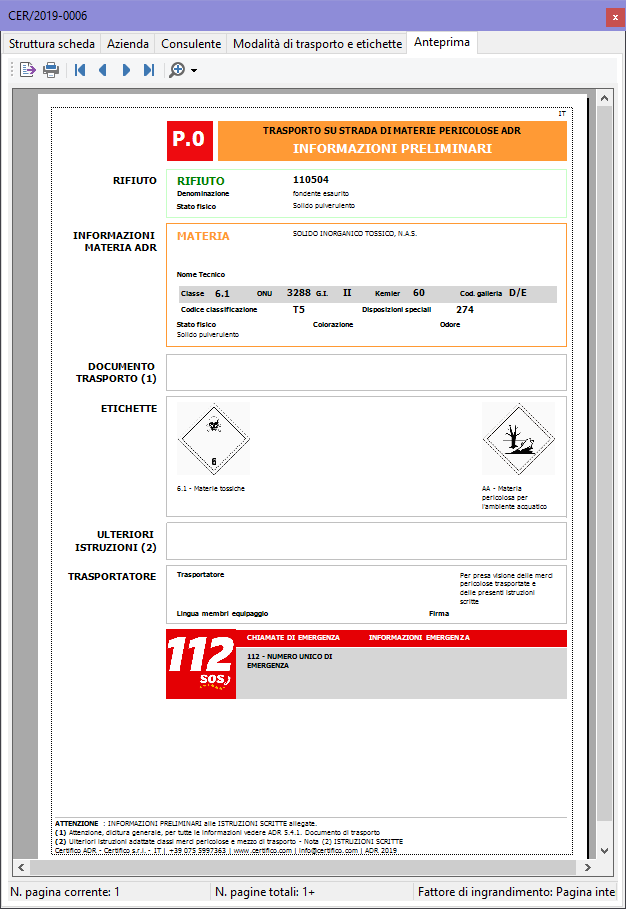The height and width of the screenshot is (909, 626).
Task: Click waste code 110504
Action: coord(311,180)
